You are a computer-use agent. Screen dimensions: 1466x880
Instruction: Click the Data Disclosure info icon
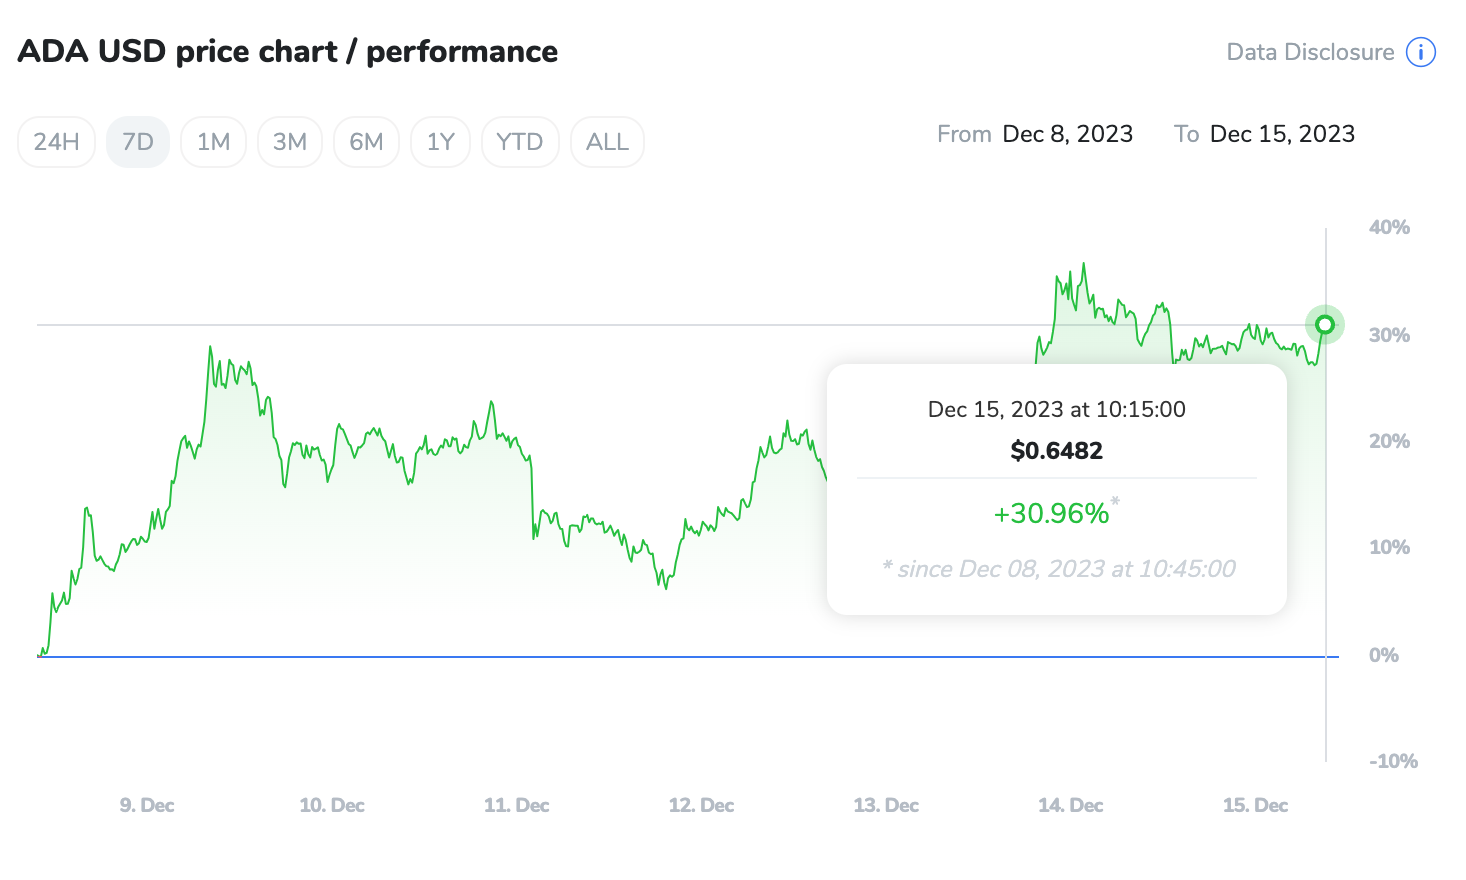click(x=1421, y=52)
